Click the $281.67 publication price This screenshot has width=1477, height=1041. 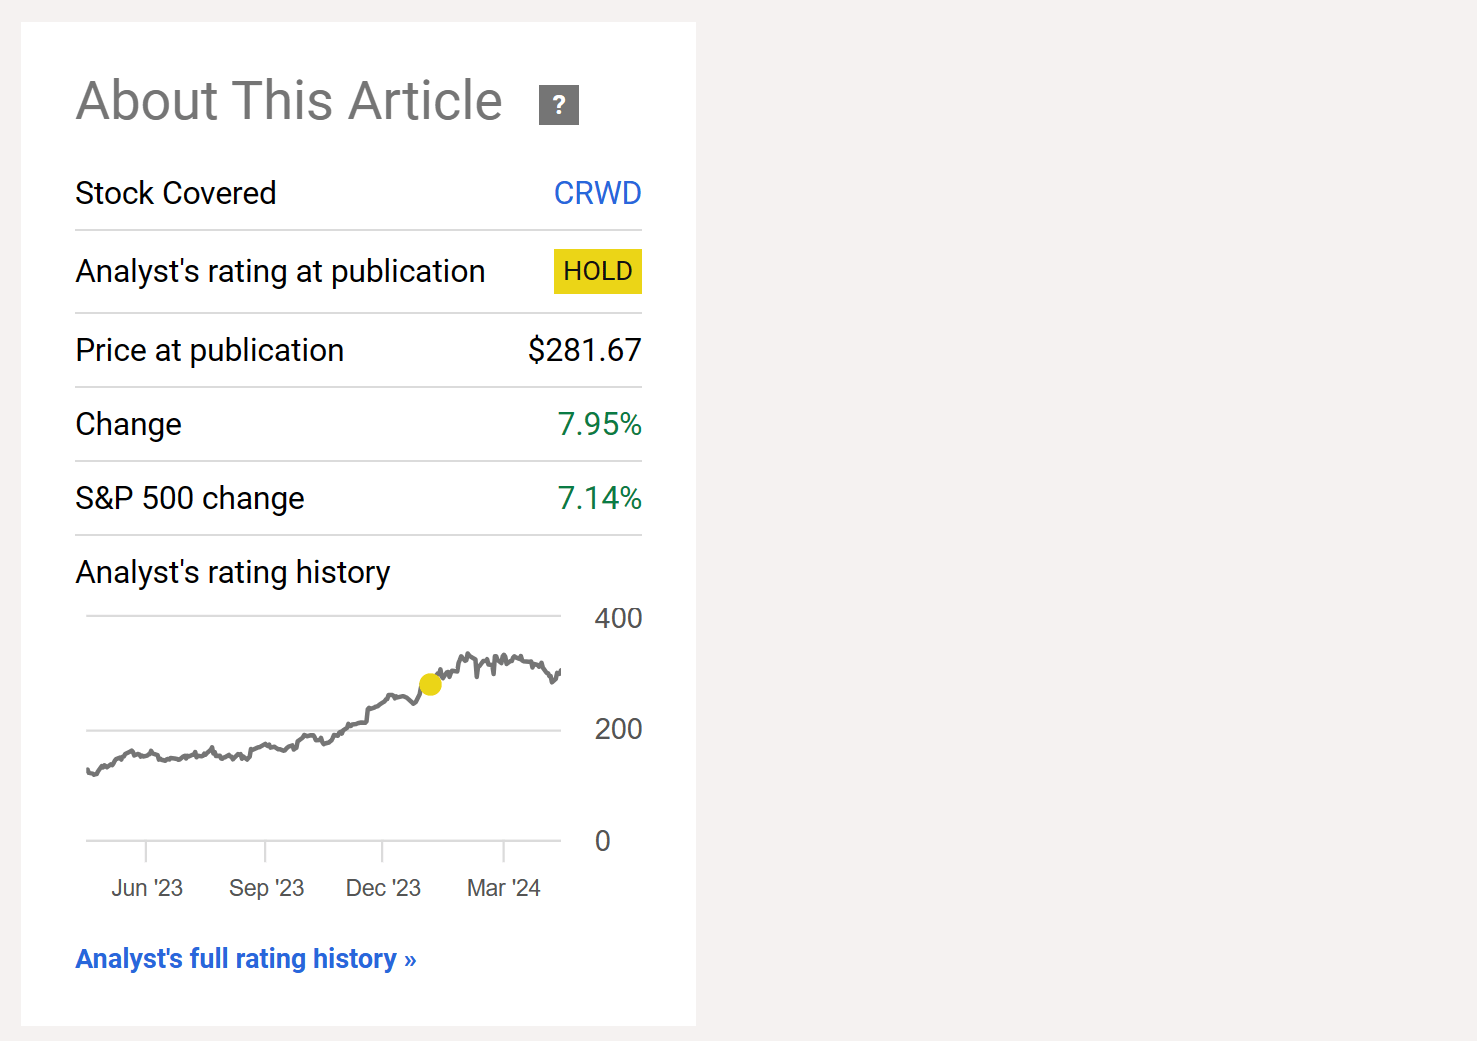click(585, 350)
